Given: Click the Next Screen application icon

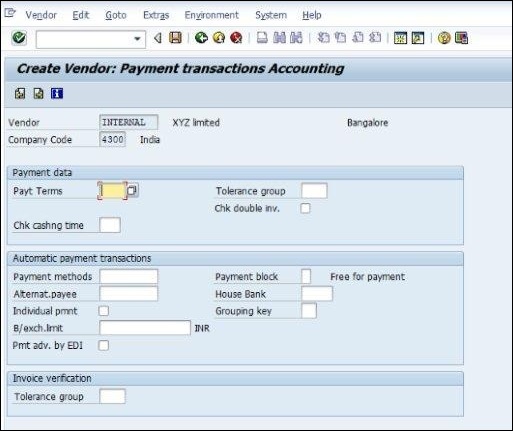Looking at the screenshot, I should [39, 94].
